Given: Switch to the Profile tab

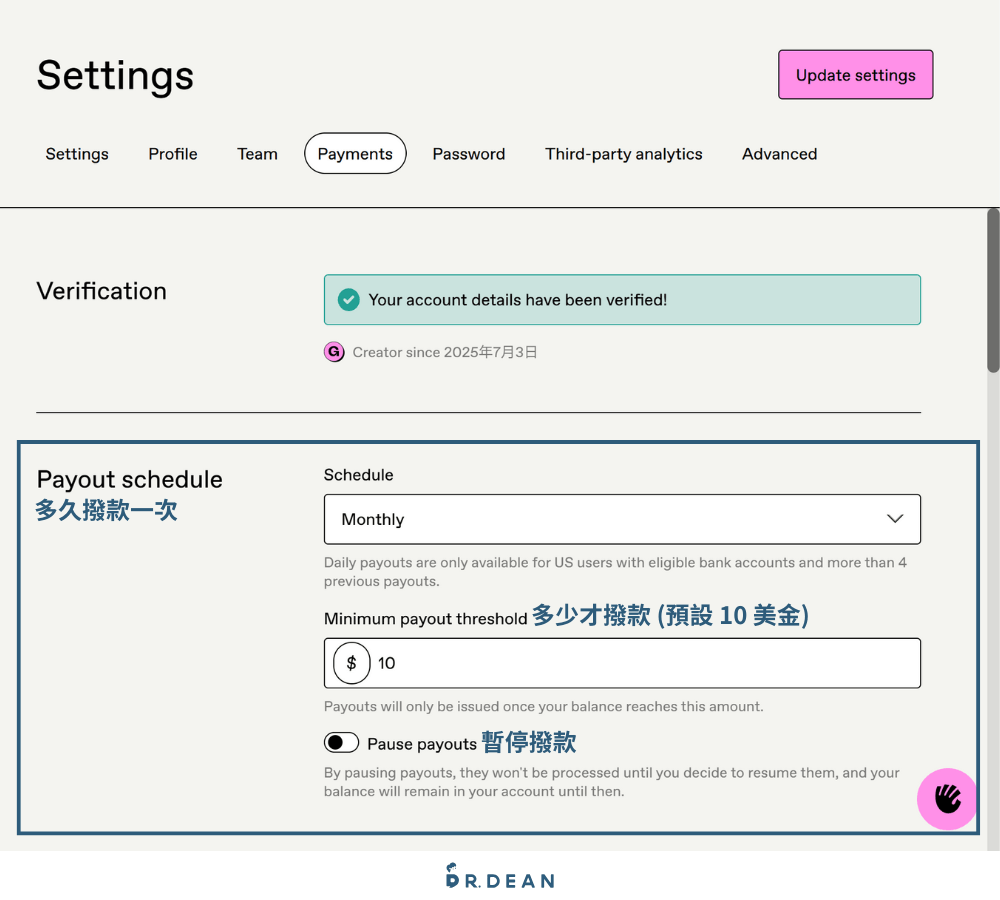Looking at the screenshot, I should pyautogui.click(x=173, y=154).
